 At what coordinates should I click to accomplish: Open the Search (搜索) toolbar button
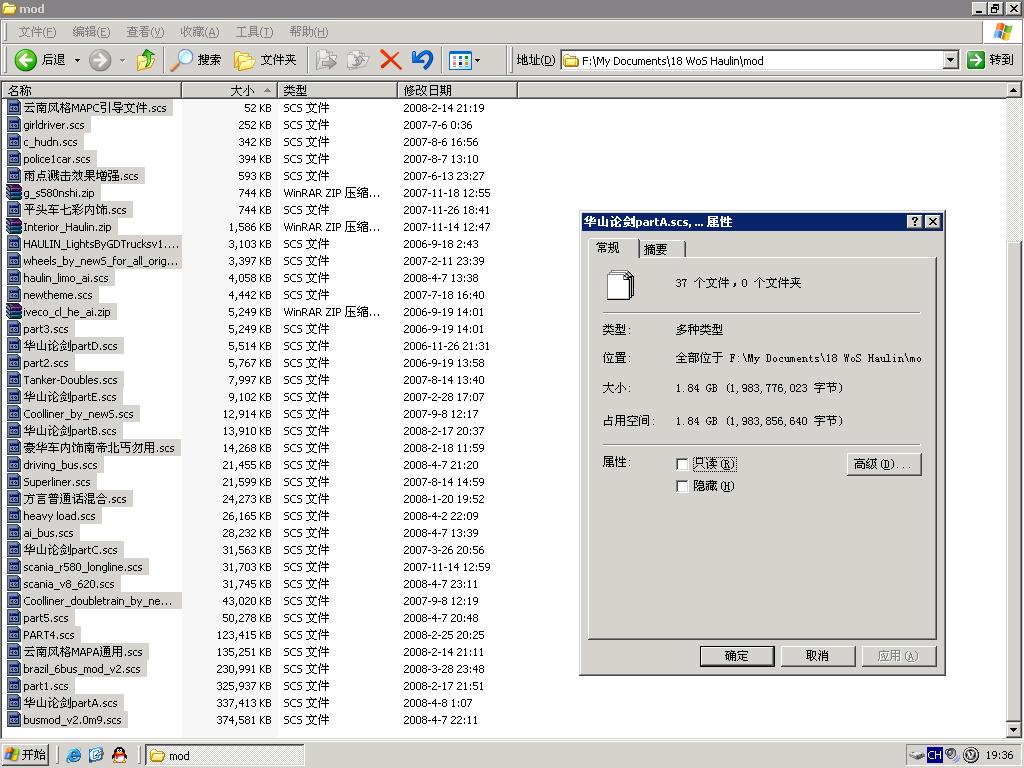[196, 60]
